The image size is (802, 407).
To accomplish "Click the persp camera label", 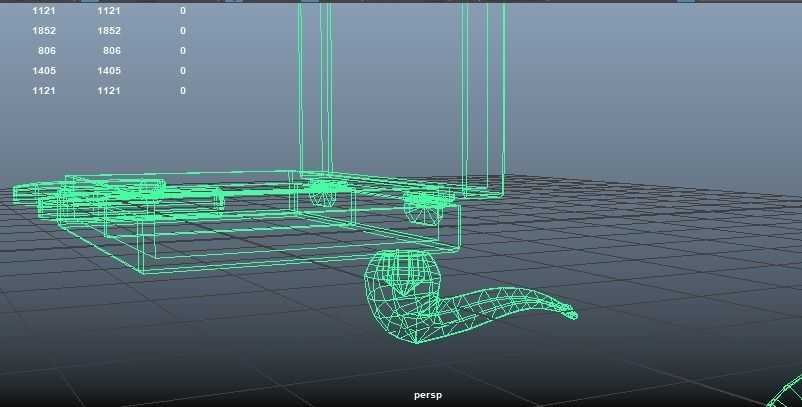I will tap(428, 395).
